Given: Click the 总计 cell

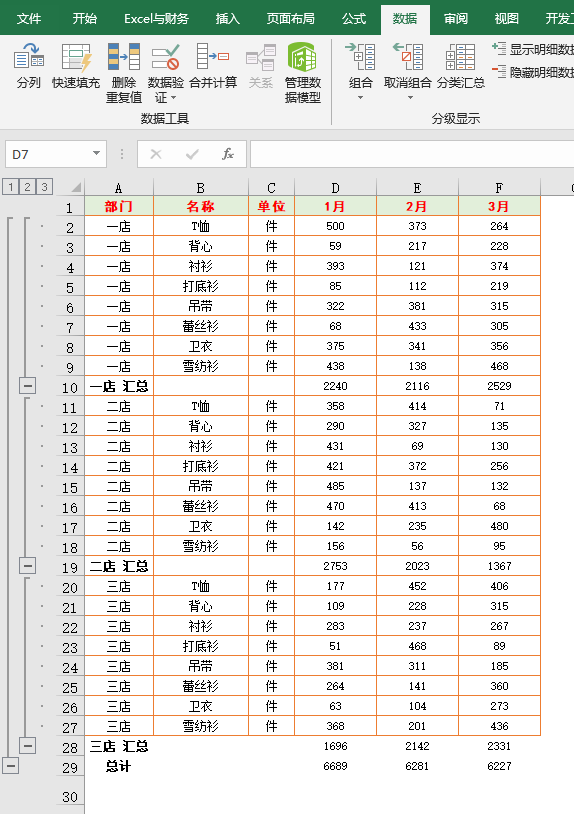Looking at the screenshot, I should 119,766.
